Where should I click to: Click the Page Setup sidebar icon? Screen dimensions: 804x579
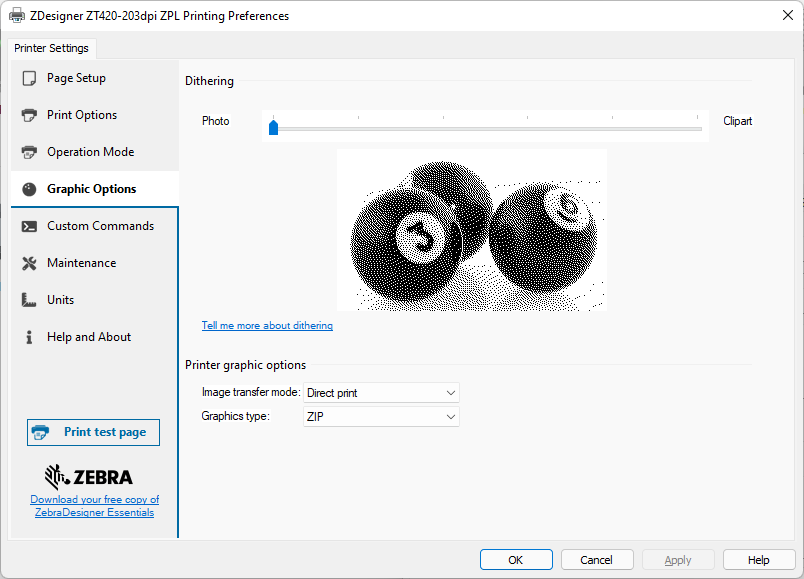[29, 78]
